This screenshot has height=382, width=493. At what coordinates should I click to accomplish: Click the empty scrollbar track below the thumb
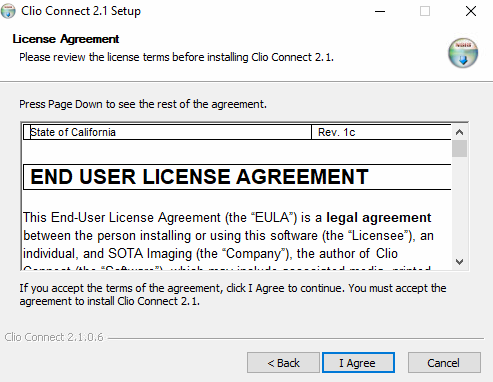point(459,205)
